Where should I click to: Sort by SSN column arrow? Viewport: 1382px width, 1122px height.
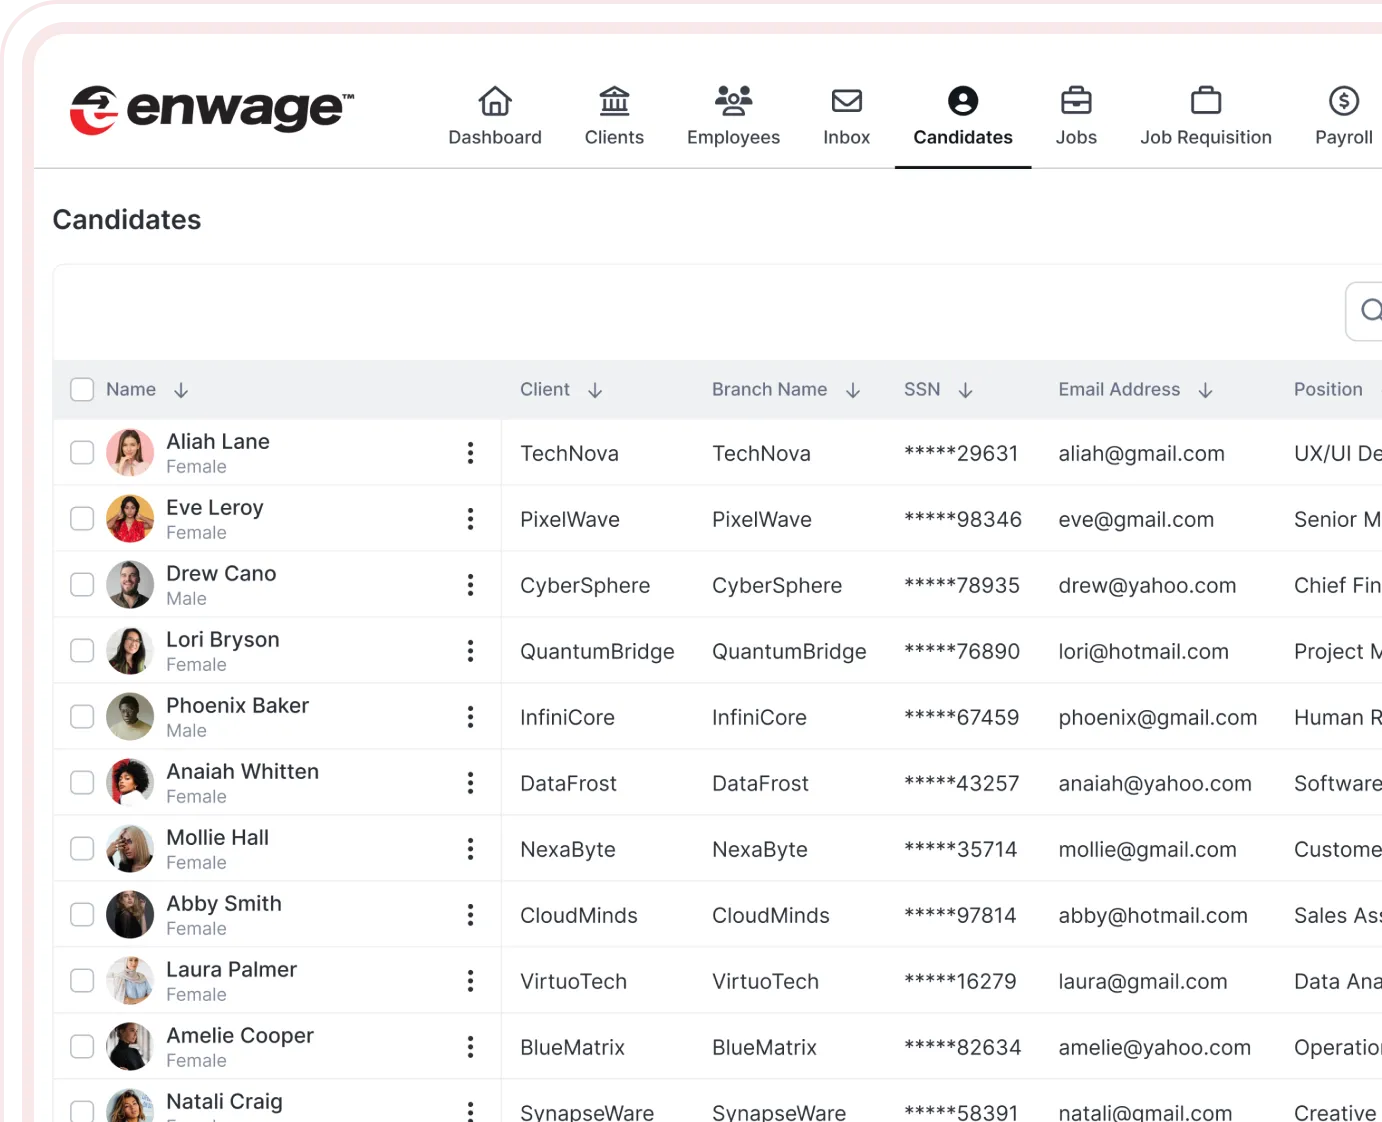pos(965,390)
